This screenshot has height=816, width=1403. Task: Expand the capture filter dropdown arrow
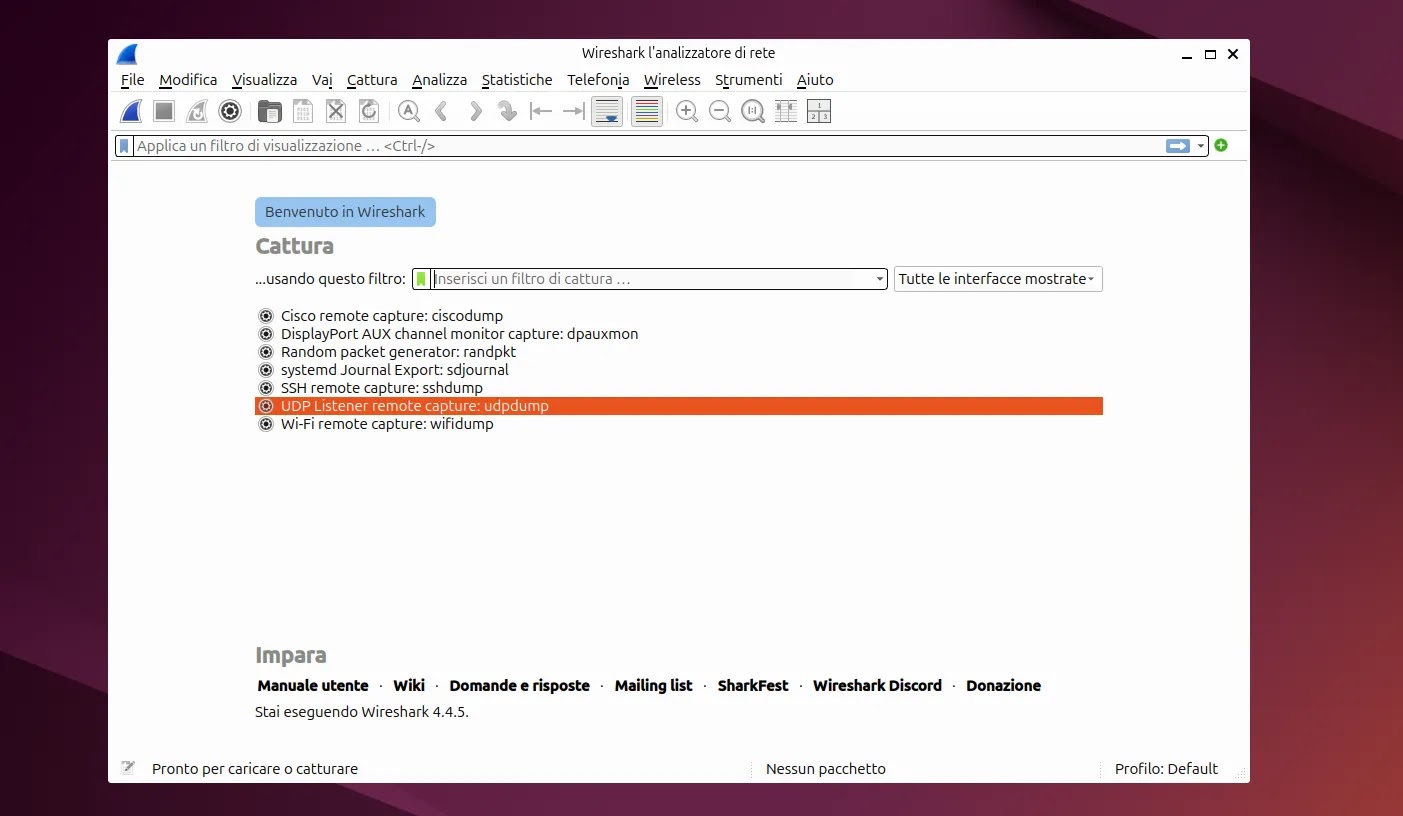880,279
